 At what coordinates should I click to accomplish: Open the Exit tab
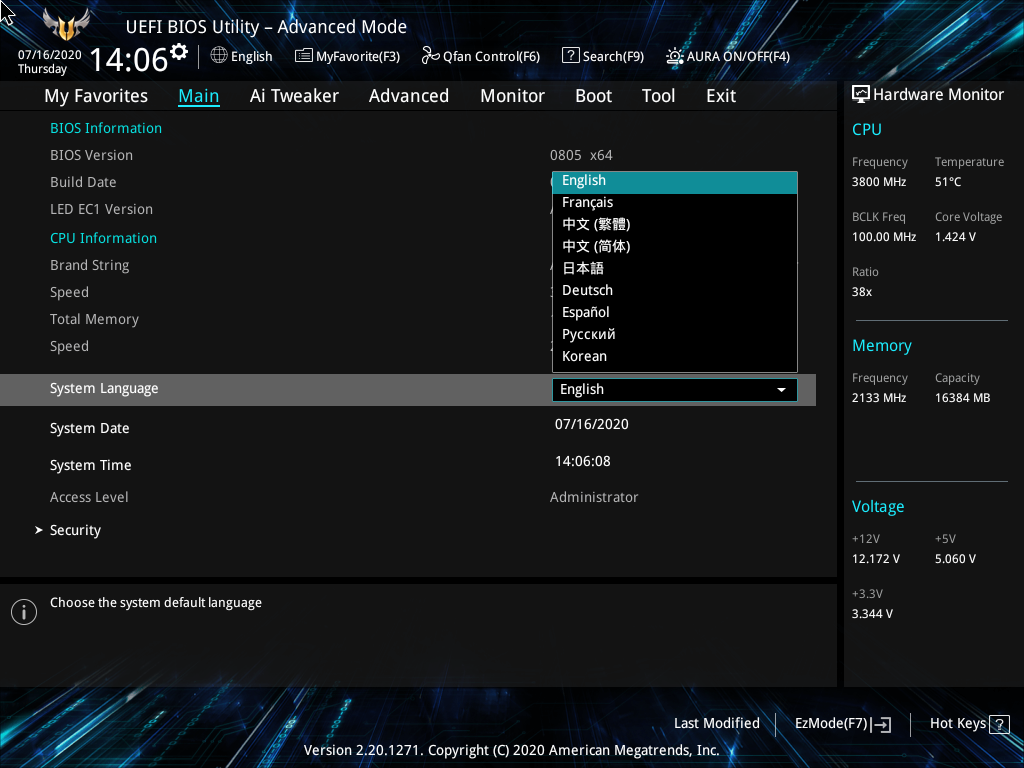(x=721, y=96)
